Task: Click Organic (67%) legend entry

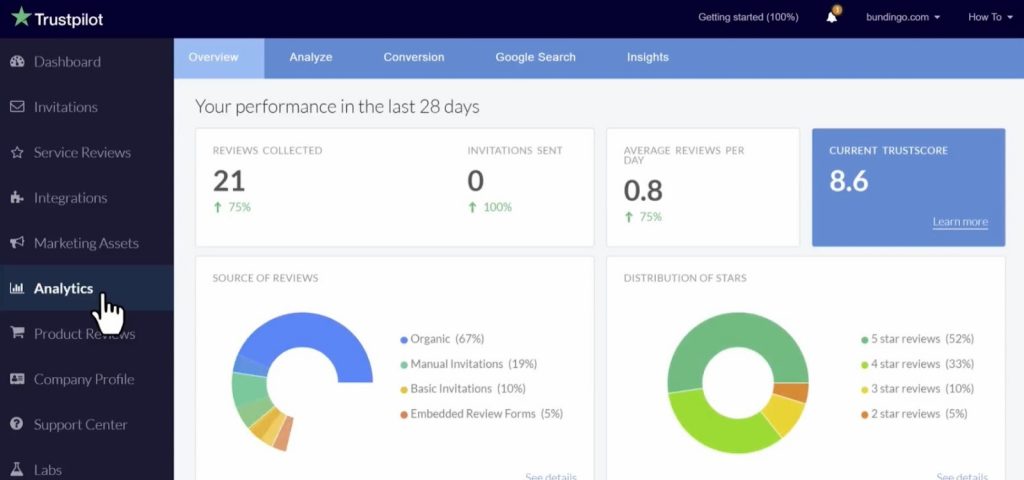Action: (442, 339)
